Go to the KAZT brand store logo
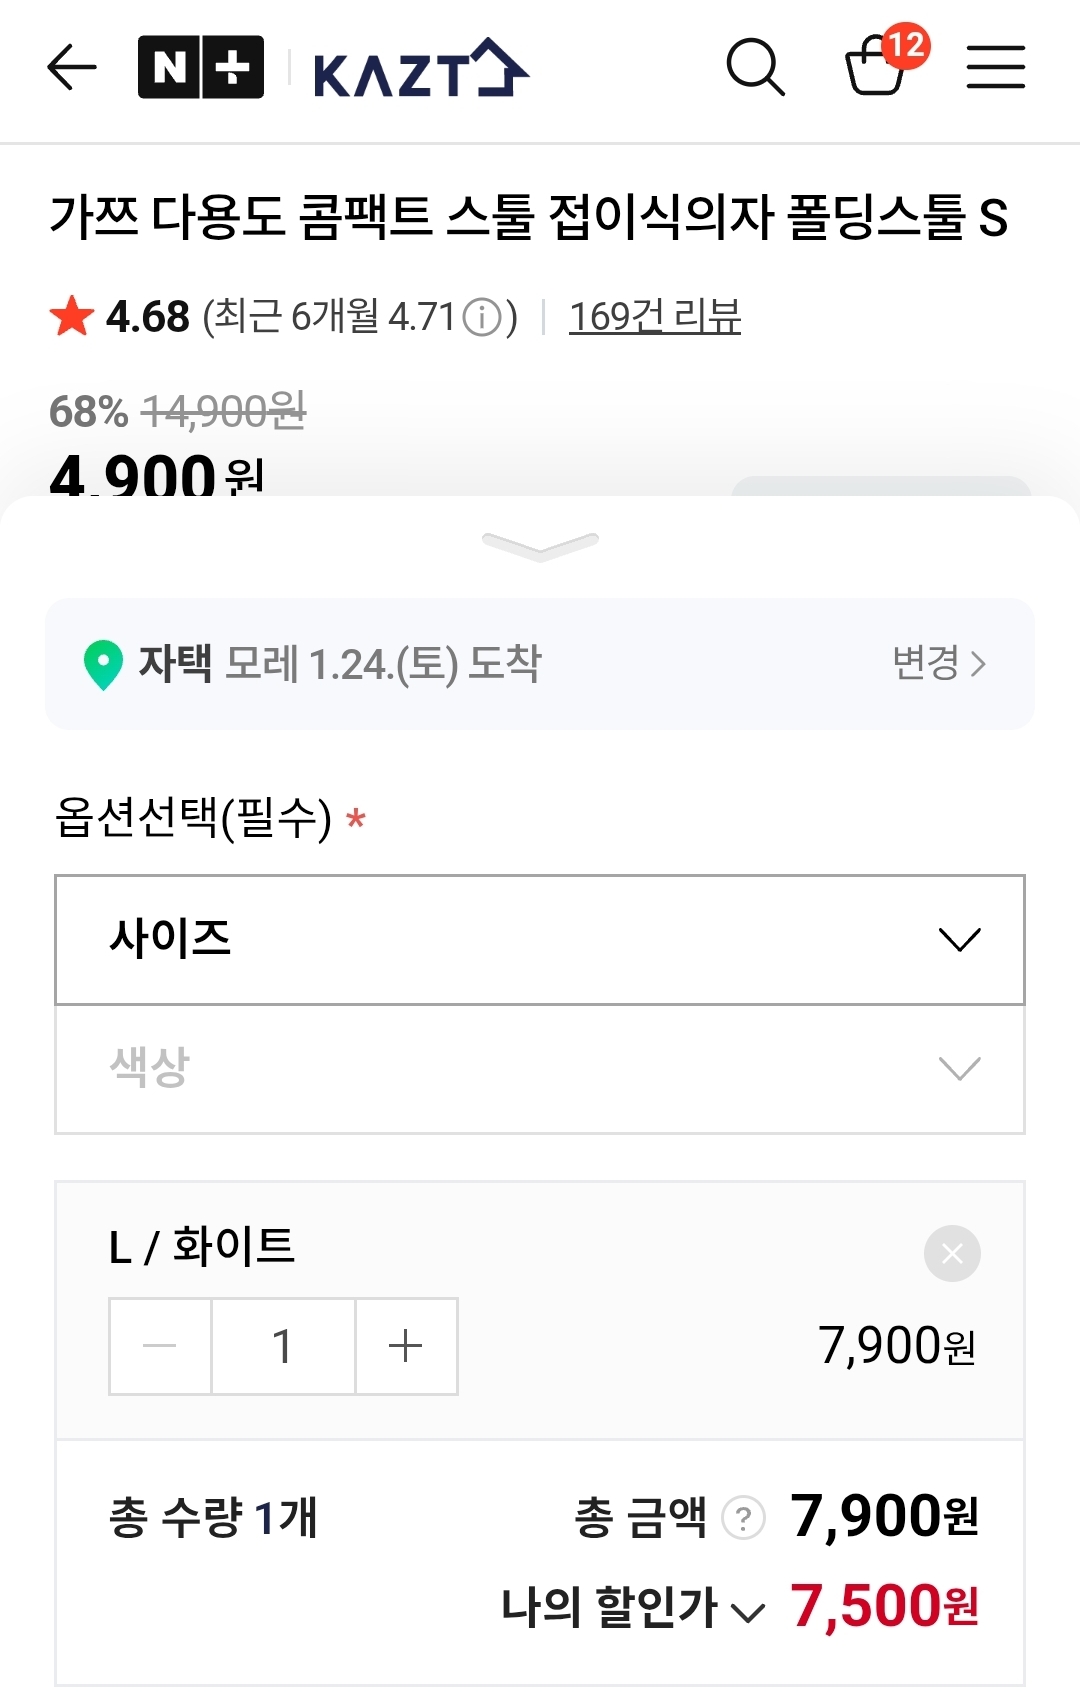The image size is (1080, 1708). coord(420,70)
